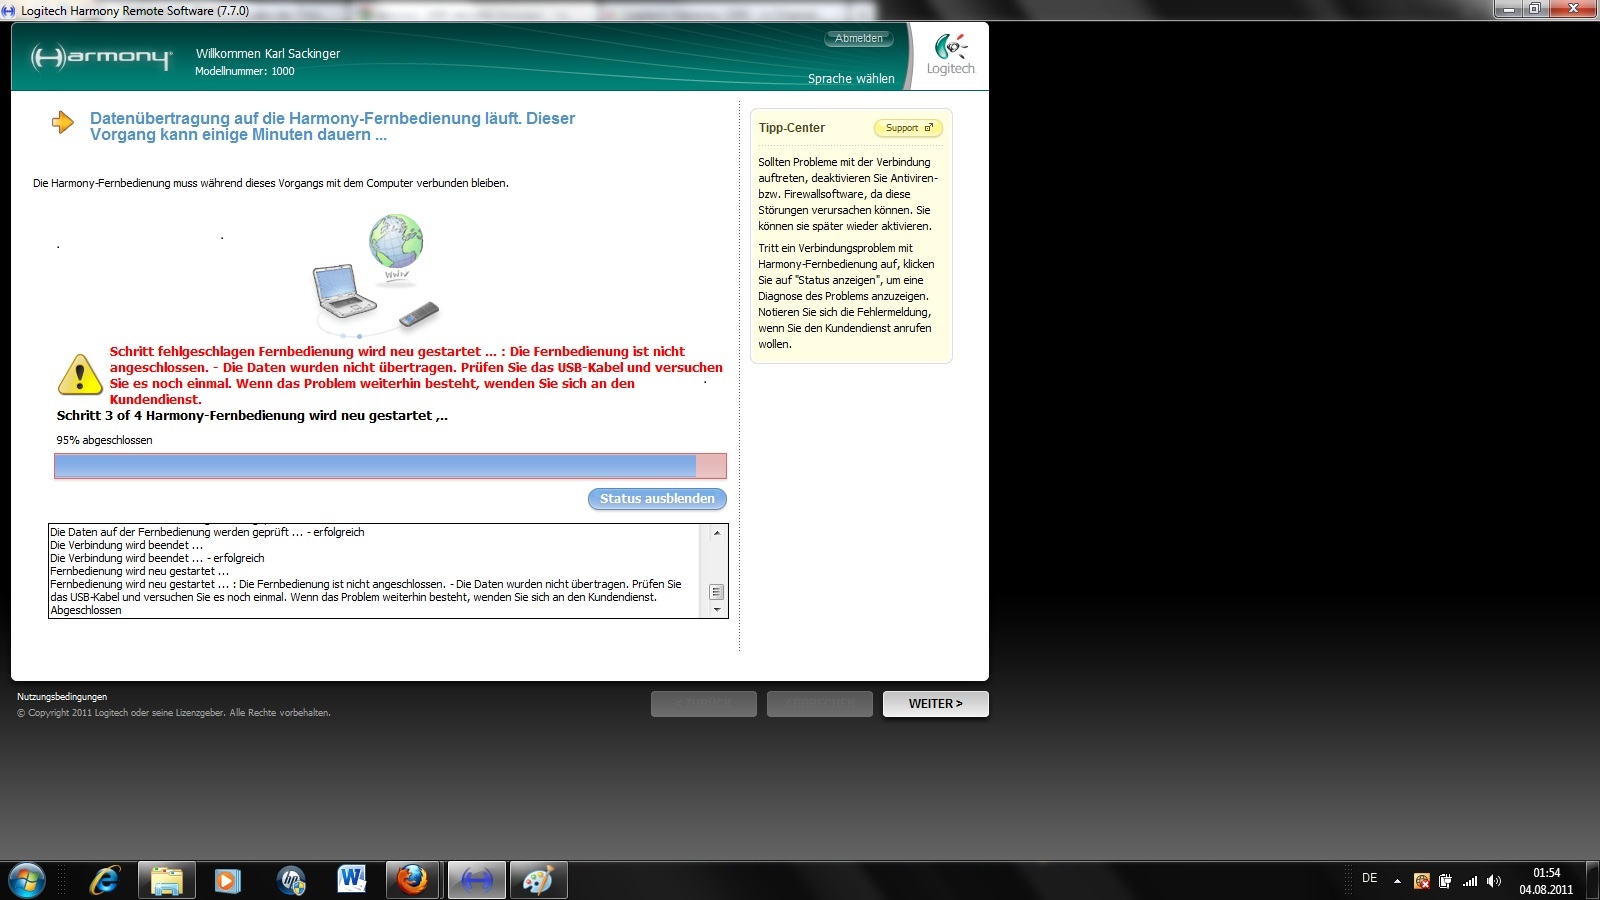Click the Harmony logo in header
Viewport: 1600px width, 900px height.
point(101,57)
